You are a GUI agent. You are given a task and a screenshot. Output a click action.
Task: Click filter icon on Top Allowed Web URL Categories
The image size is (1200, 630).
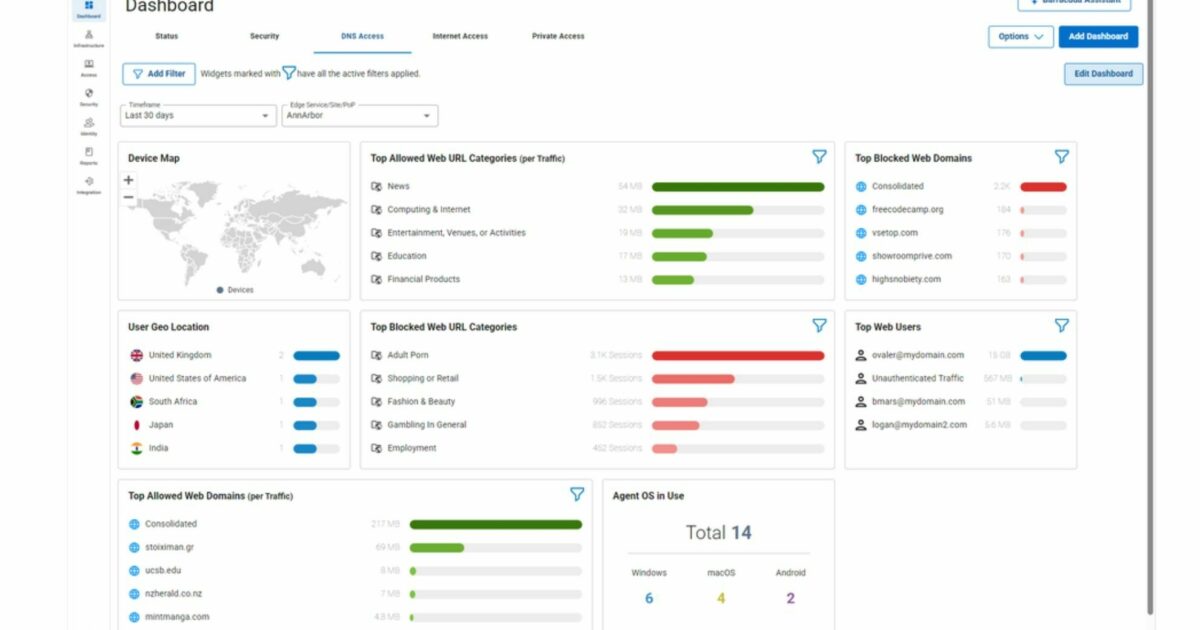[819, 157]
